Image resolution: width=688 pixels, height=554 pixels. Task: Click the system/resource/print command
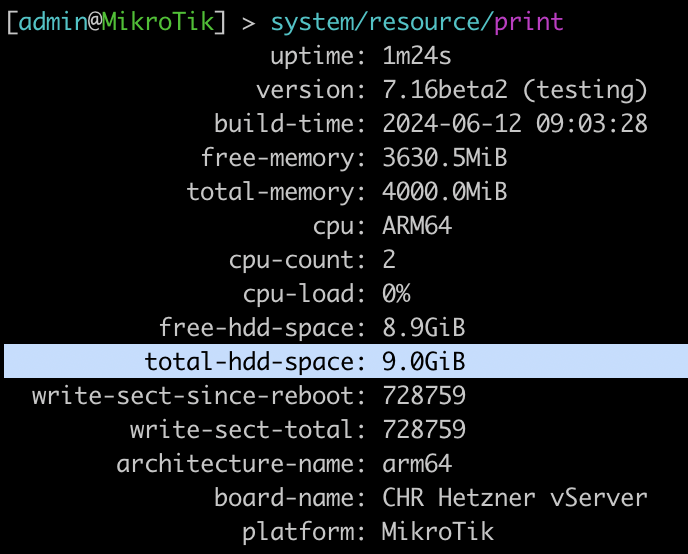(x=417, y=23)
